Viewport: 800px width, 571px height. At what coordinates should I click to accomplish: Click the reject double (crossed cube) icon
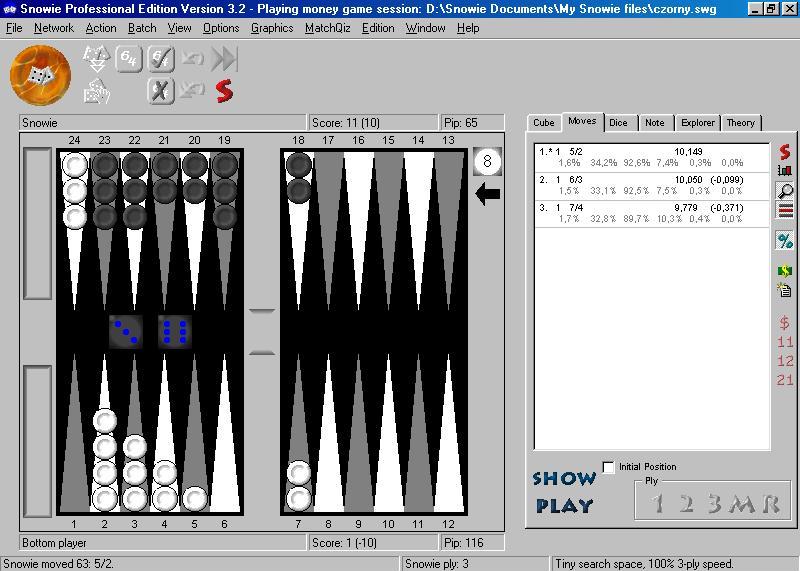tap(160, 91)
